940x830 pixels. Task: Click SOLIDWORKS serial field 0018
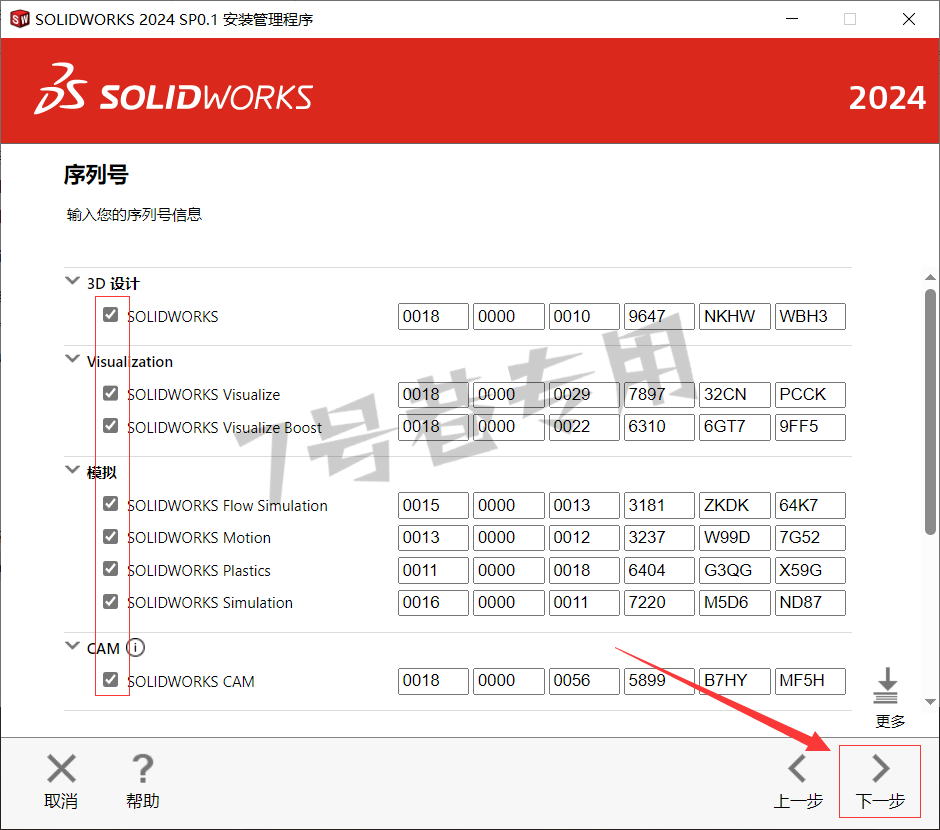tap(433, 316)
